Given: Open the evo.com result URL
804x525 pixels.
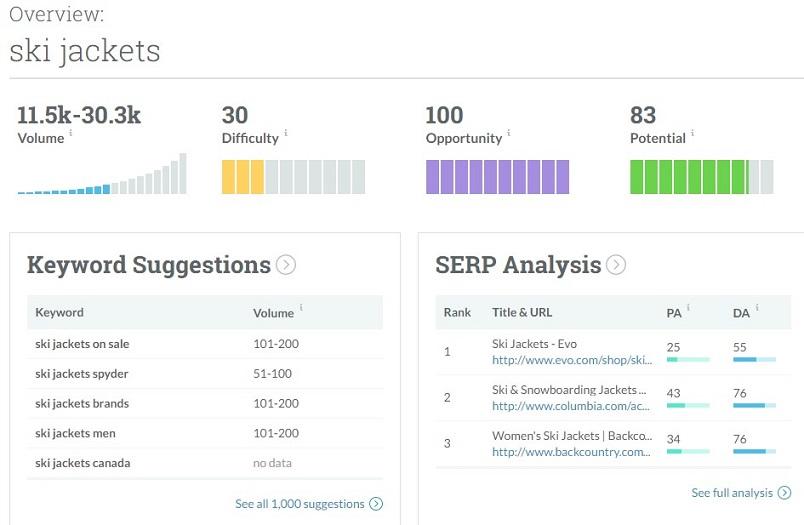Looking at the screenshot, I should point(571,360).
